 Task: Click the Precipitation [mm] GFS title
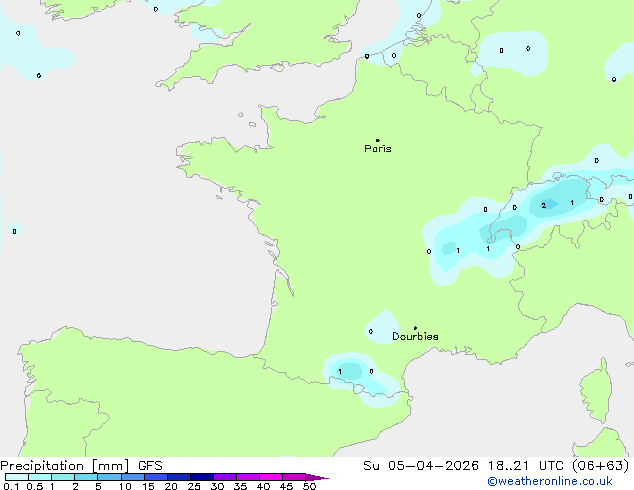(81, 466)
